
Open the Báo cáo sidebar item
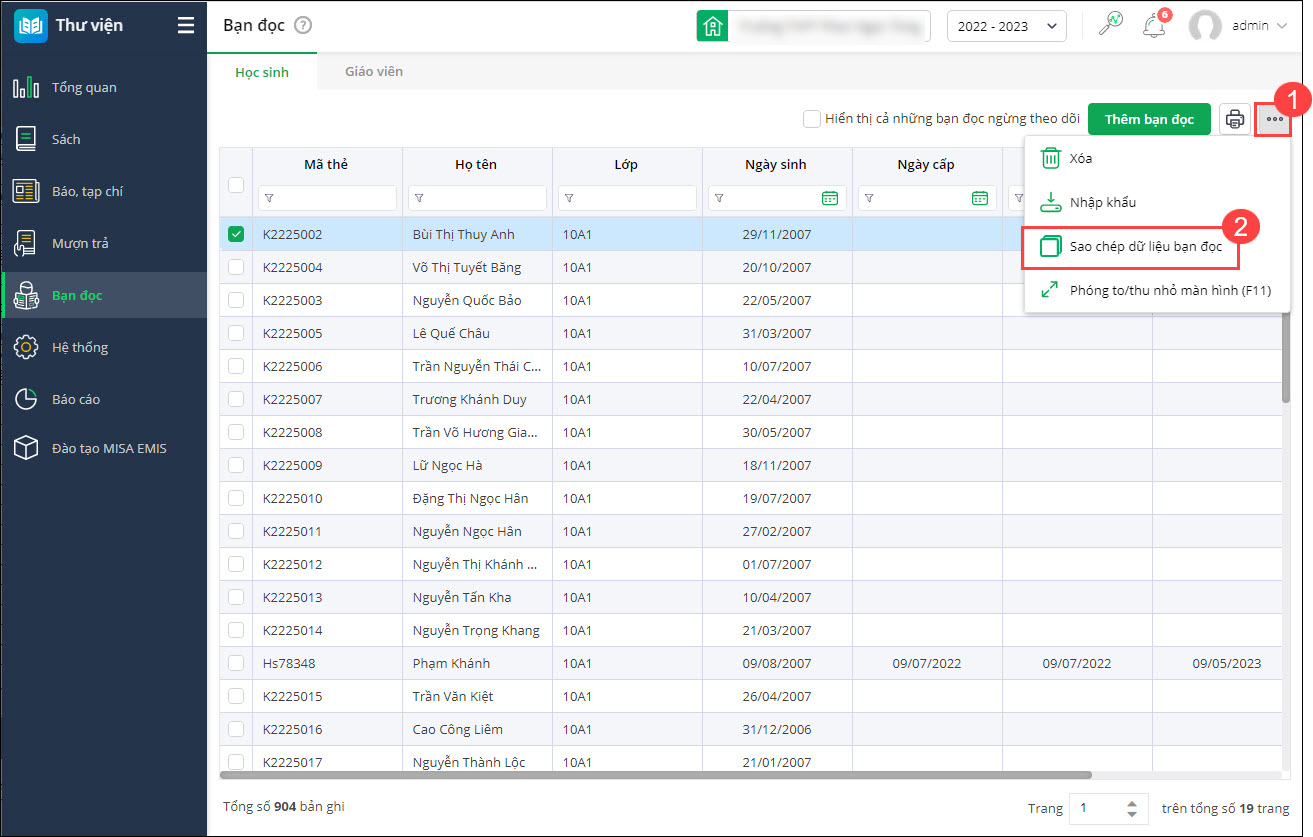pyautogui.click(x=76, y=400)
